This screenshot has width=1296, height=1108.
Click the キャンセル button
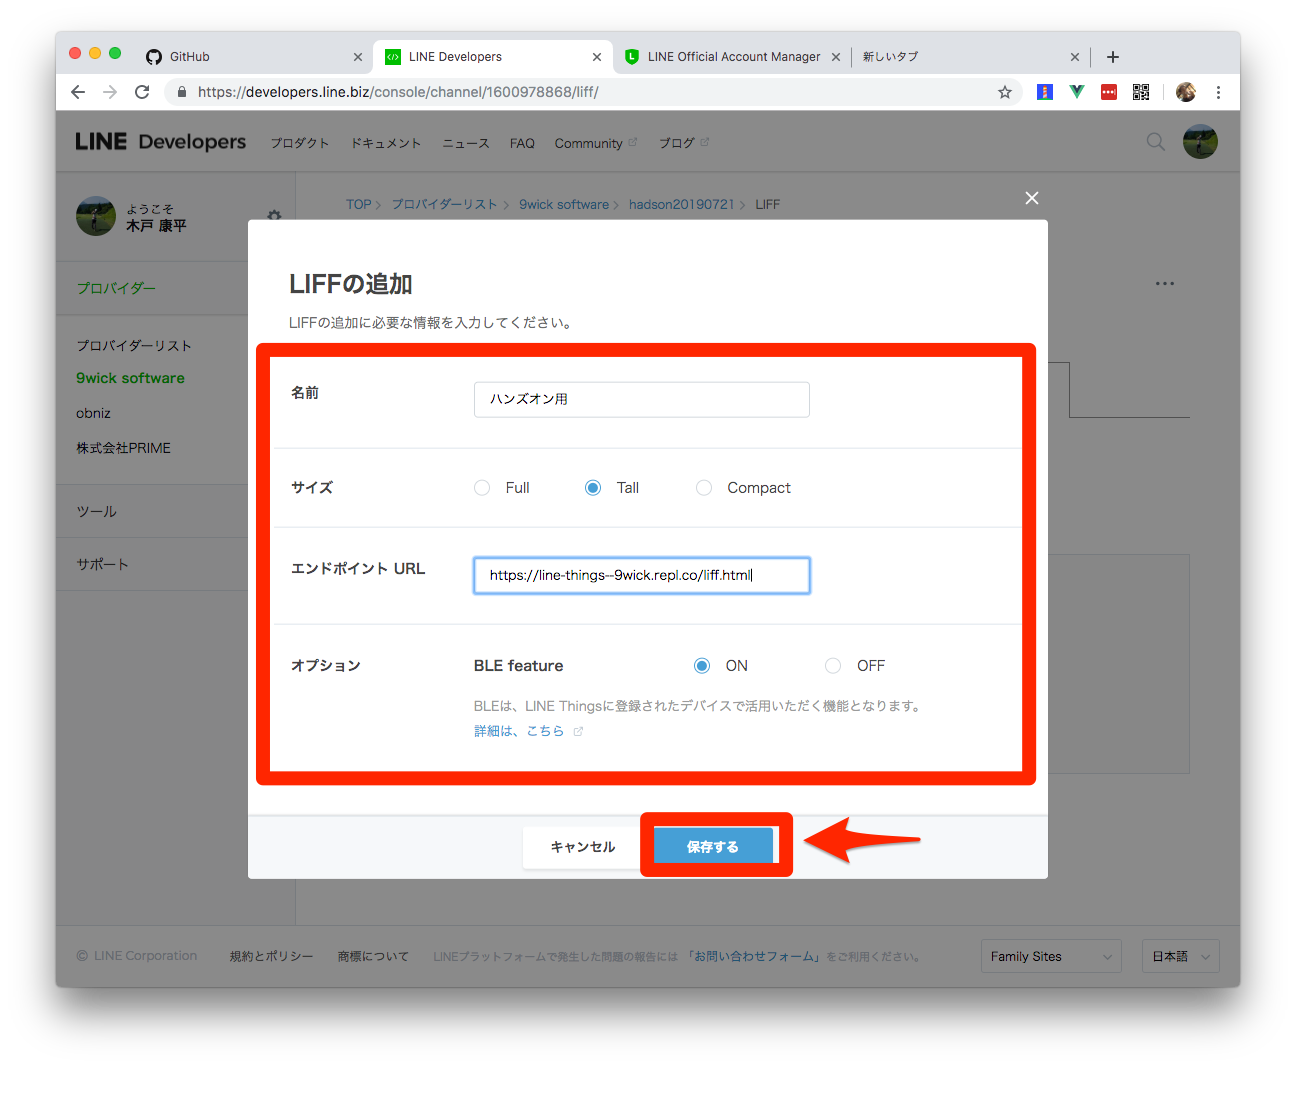[x=583, y=847]
